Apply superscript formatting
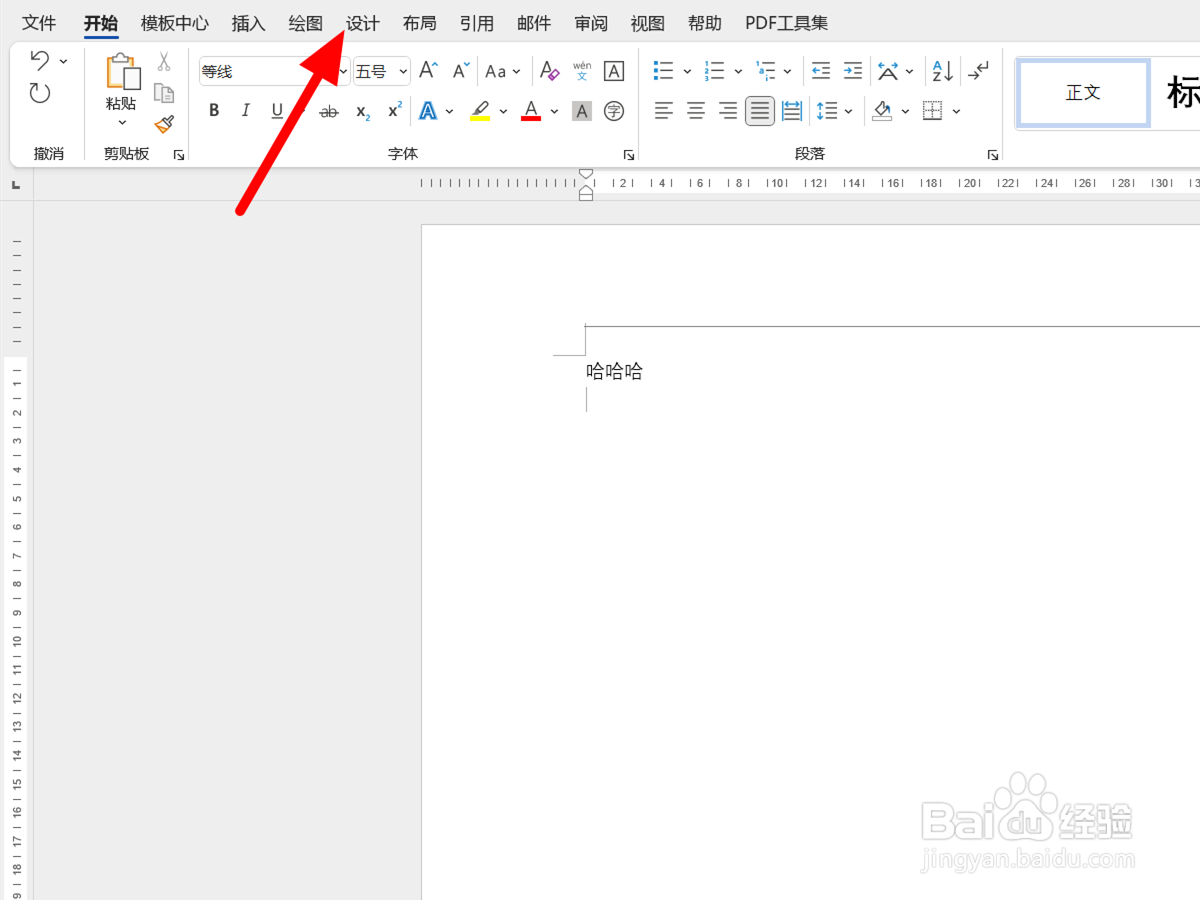1200x900 pixels. click(x=395, y=111)
